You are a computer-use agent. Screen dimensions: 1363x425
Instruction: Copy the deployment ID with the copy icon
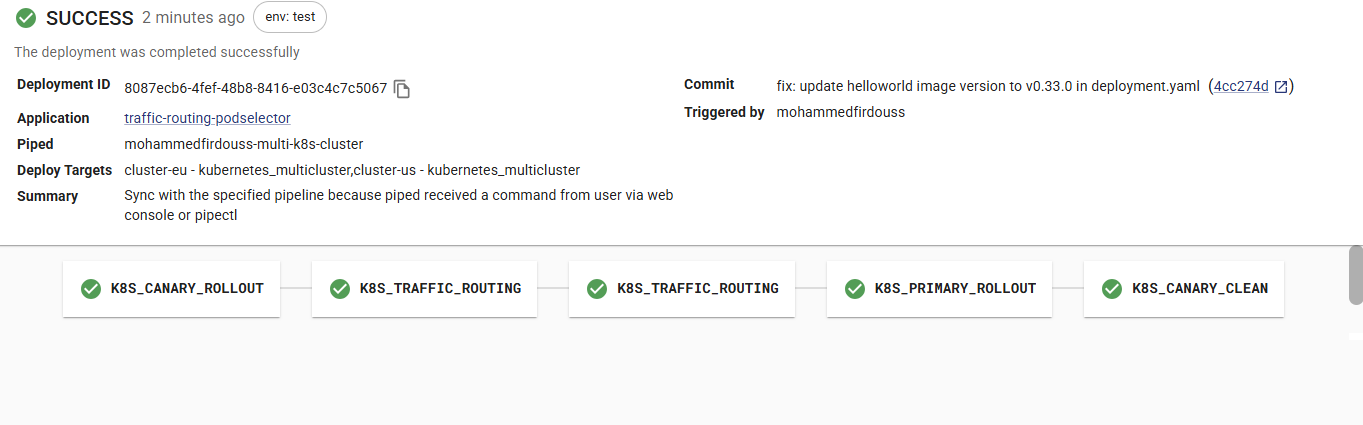tap(402, 89)
